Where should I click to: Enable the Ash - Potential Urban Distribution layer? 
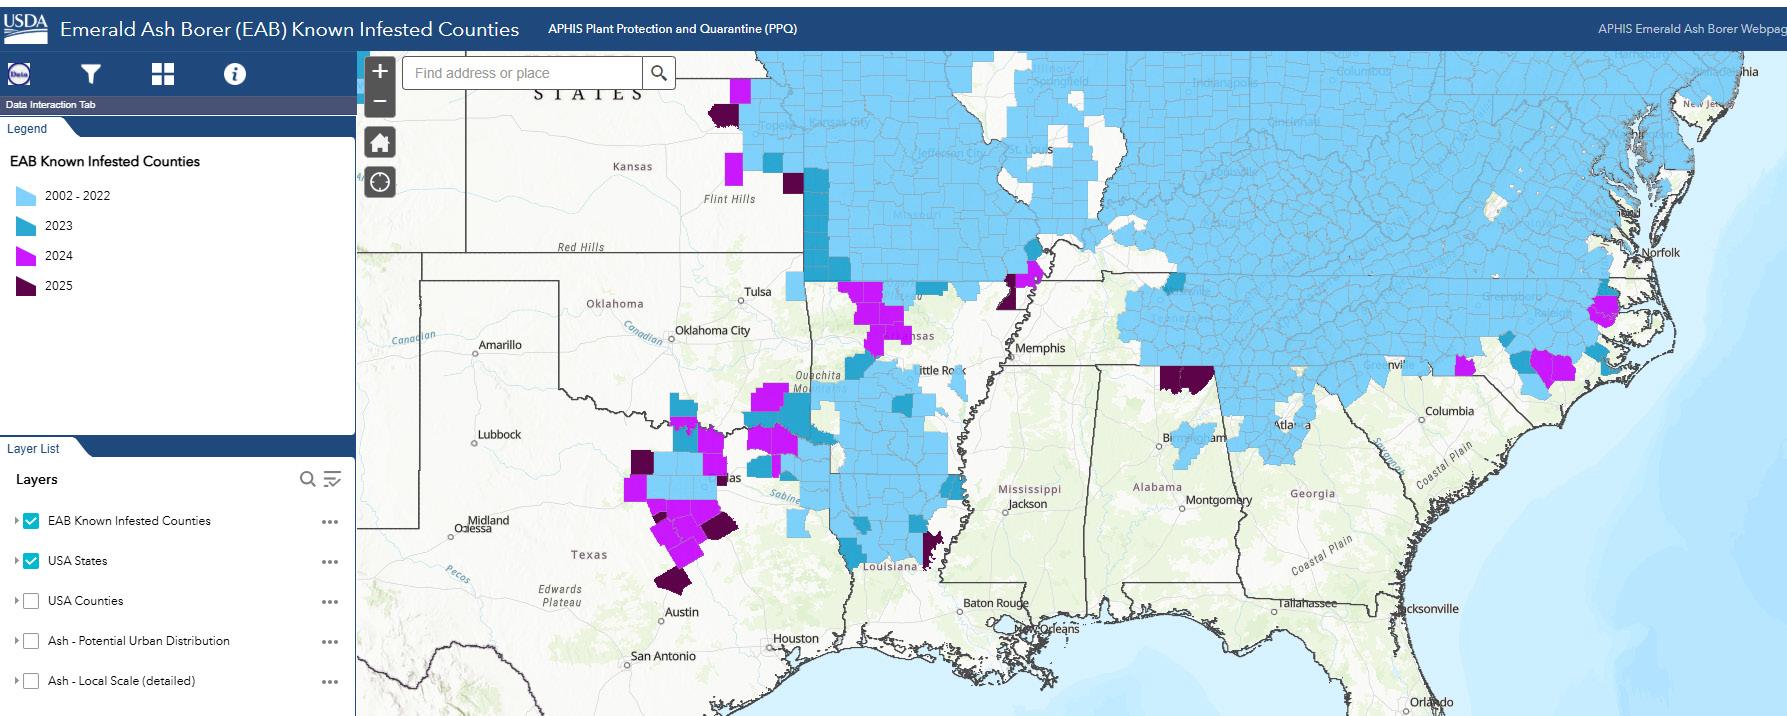pyautogui.click(x=31, y=641)
